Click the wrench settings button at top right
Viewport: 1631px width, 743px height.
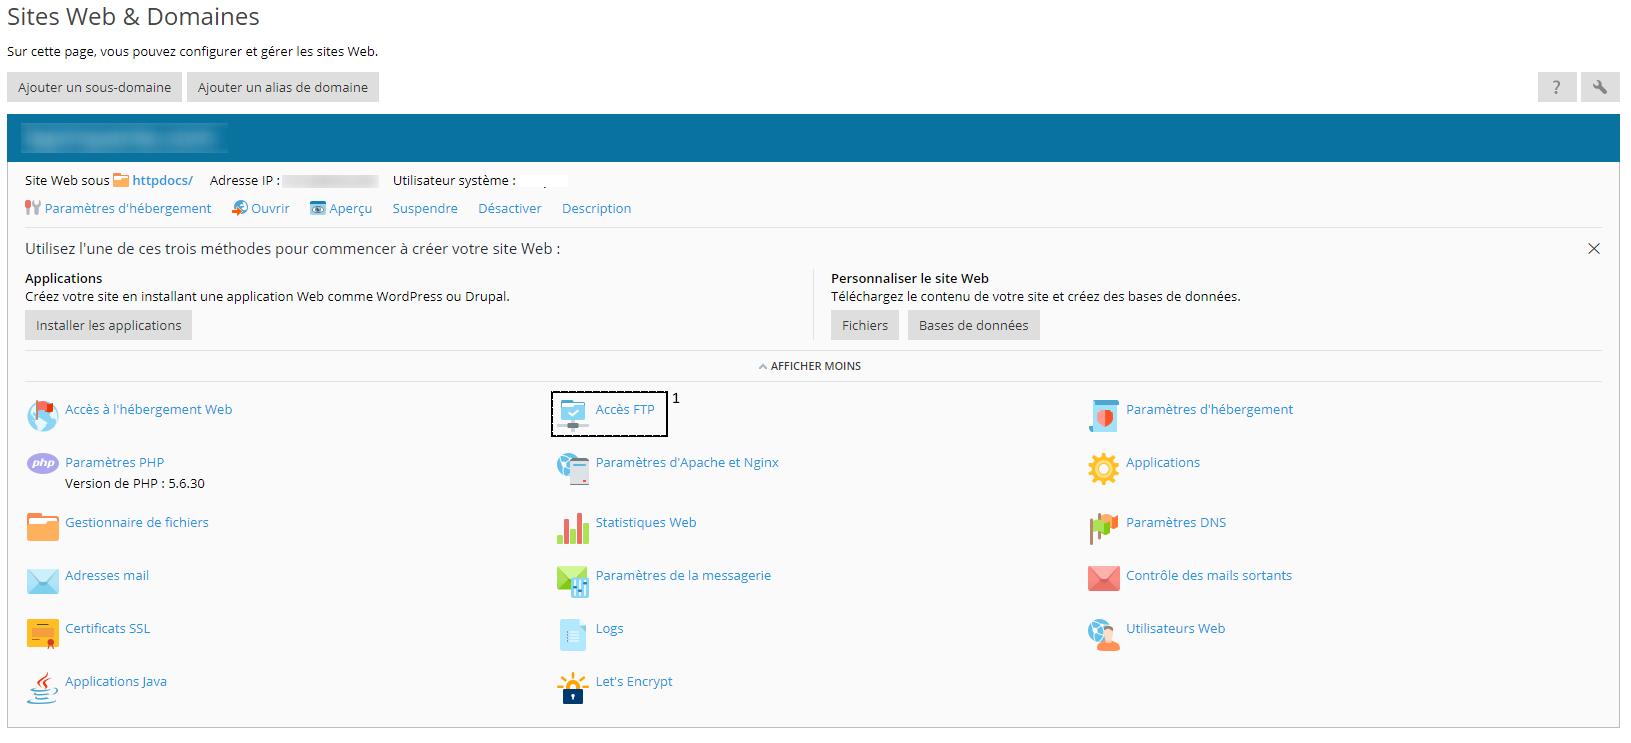[1600, 87]
